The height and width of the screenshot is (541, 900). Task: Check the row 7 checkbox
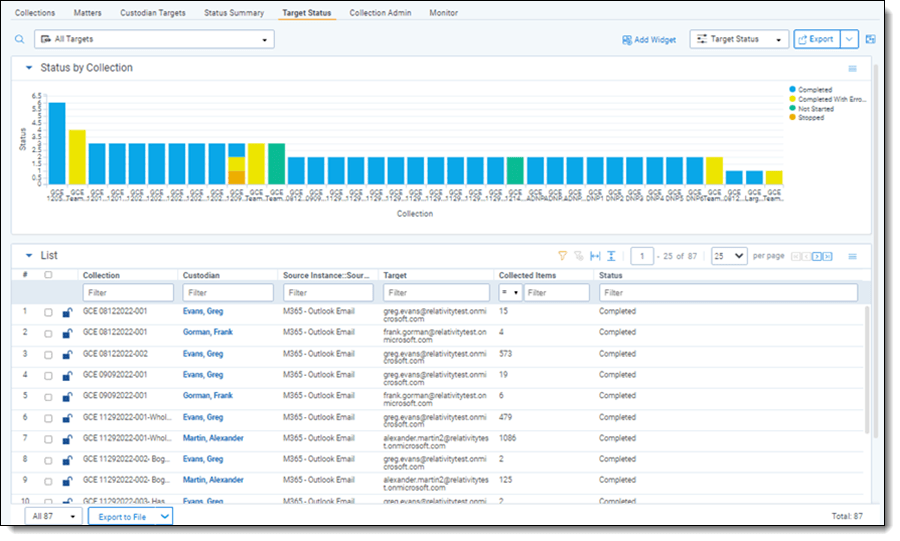(48, 439)
